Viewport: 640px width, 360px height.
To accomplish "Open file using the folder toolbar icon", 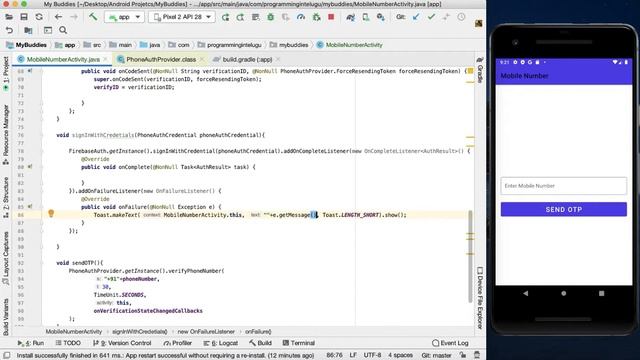I will point(9,17).
